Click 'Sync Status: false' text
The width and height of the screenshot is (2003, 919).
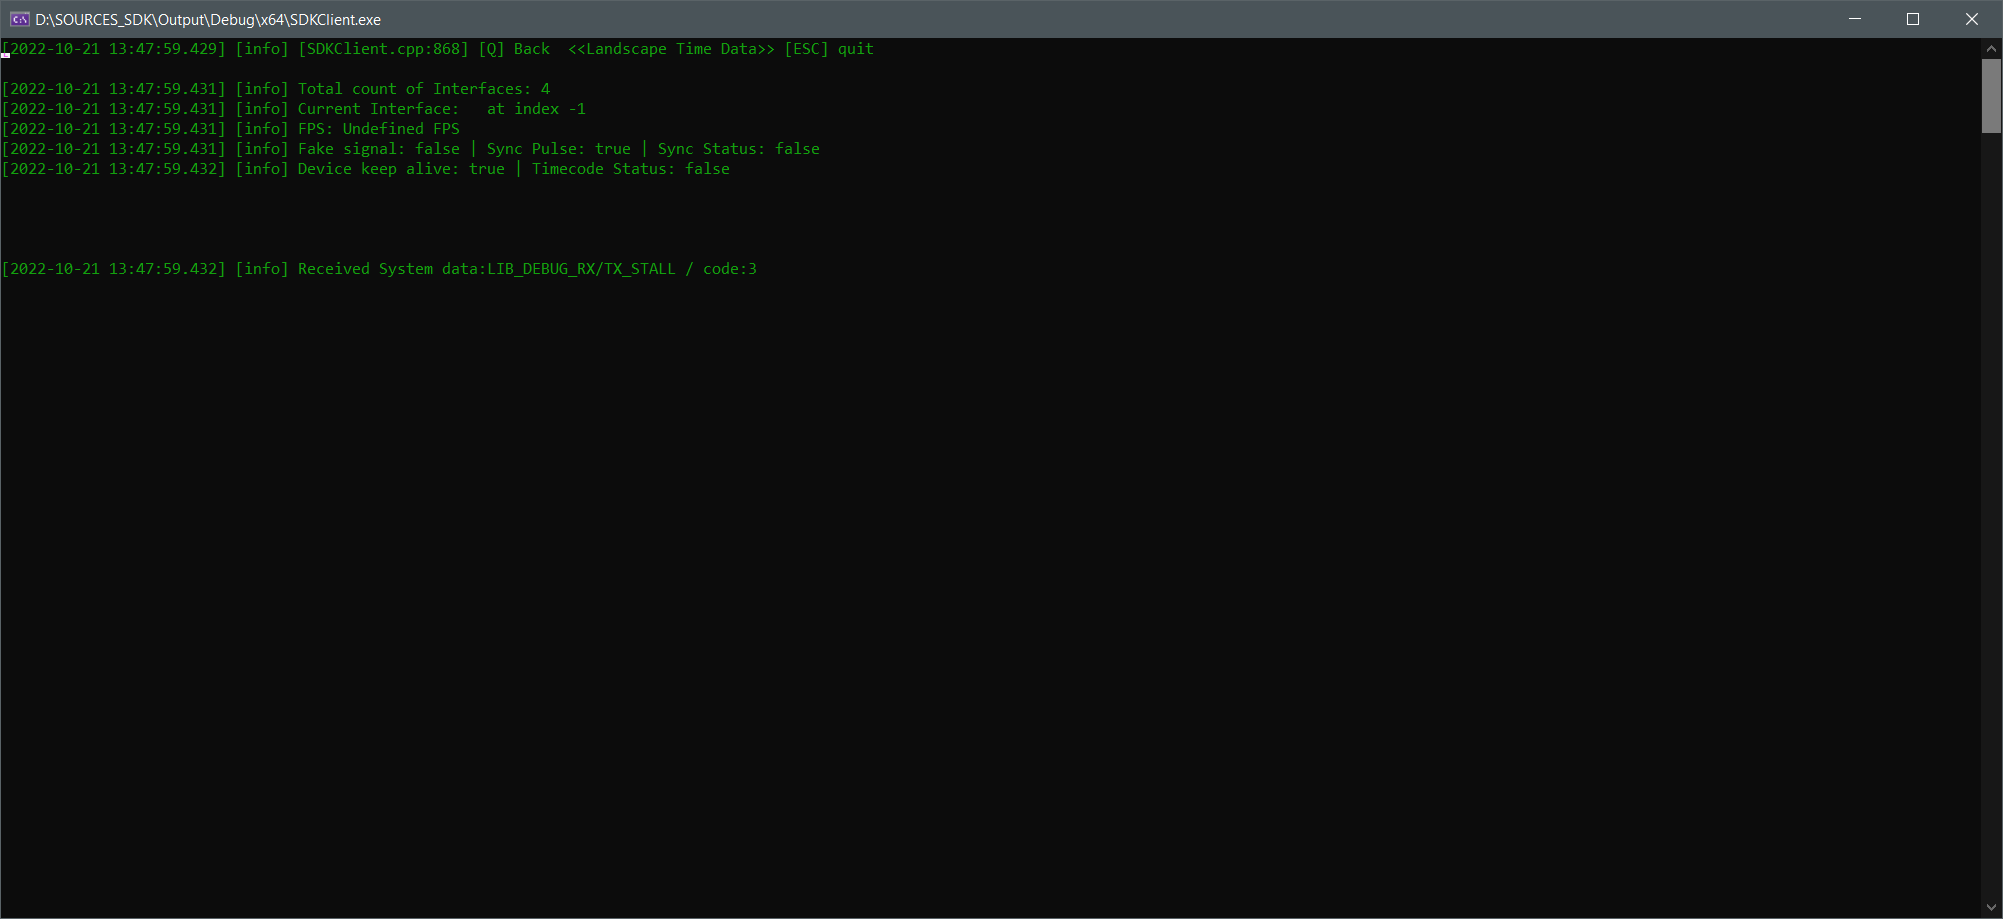click(739, 149)
